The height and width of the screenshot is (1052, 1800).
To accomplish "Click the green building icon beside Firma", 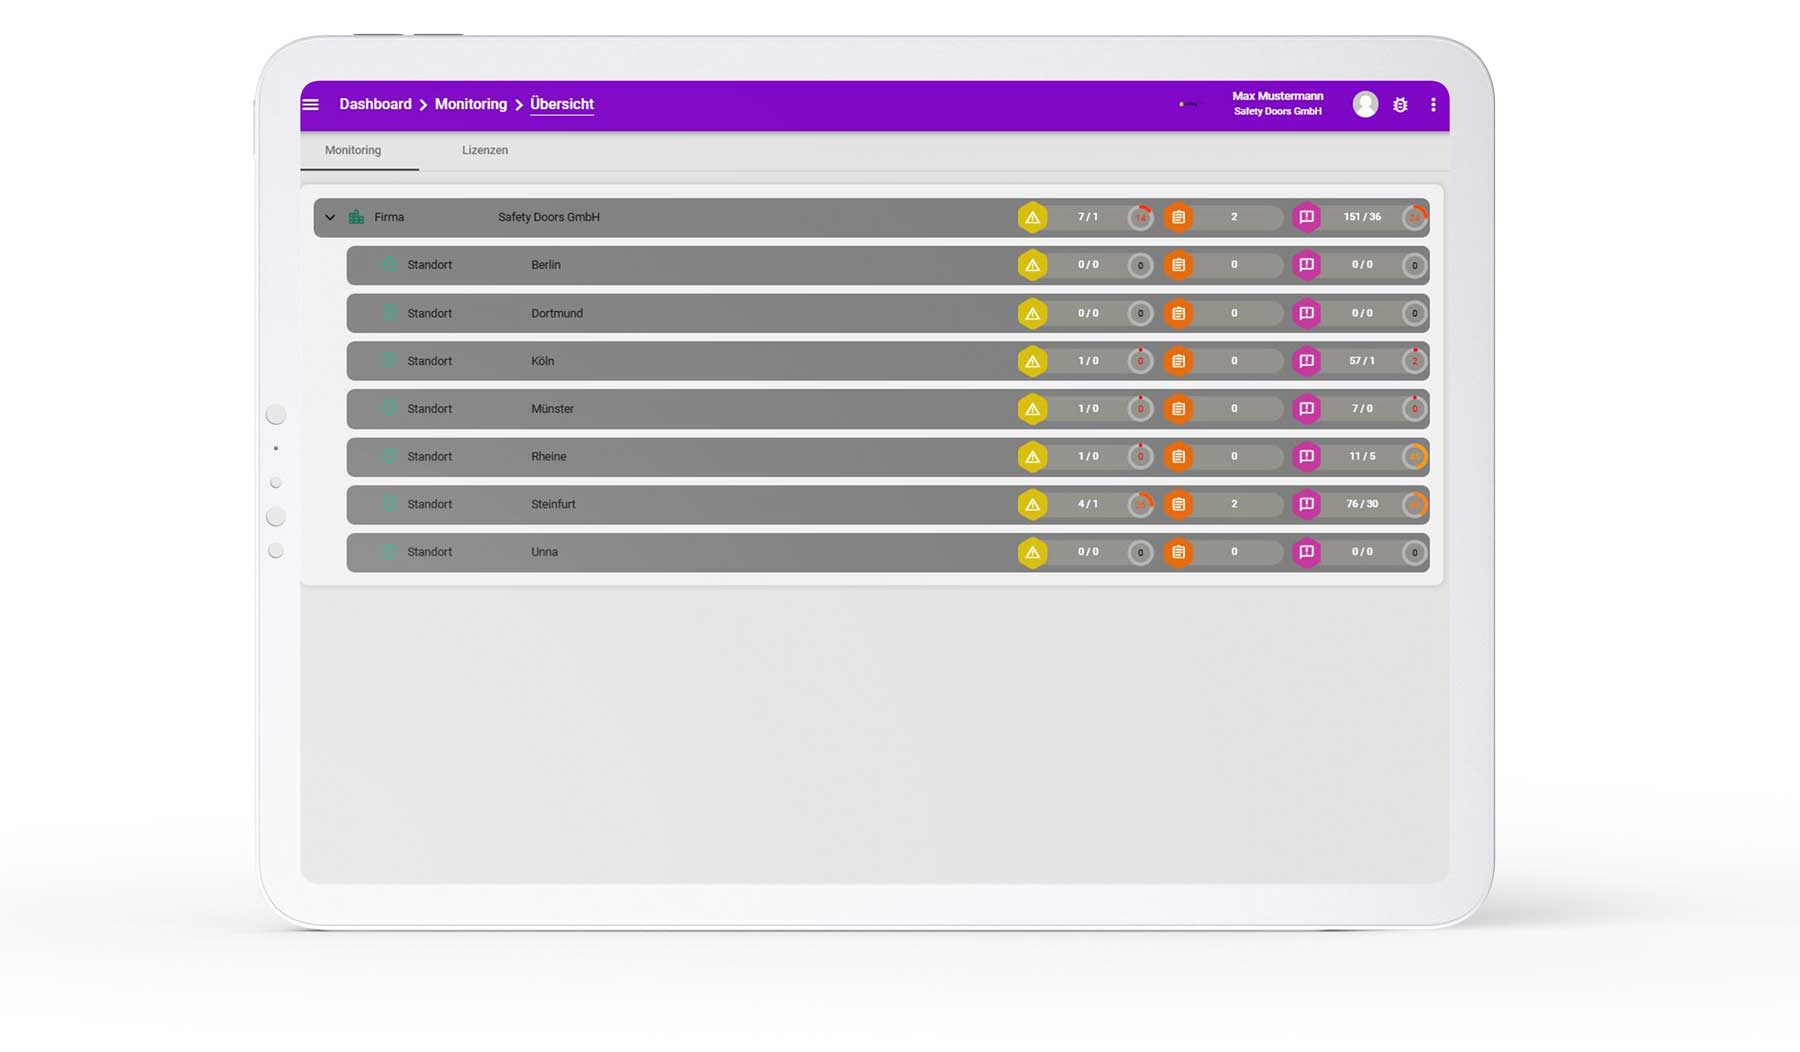I will coord(356,217).
